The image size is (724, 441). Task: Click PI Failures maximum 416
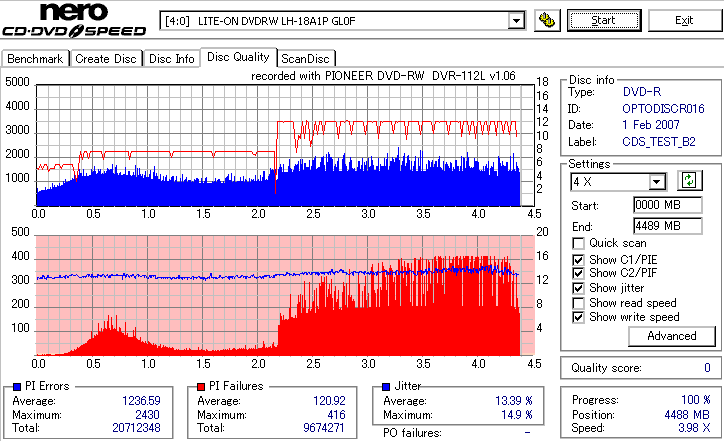tap(336, 415)
